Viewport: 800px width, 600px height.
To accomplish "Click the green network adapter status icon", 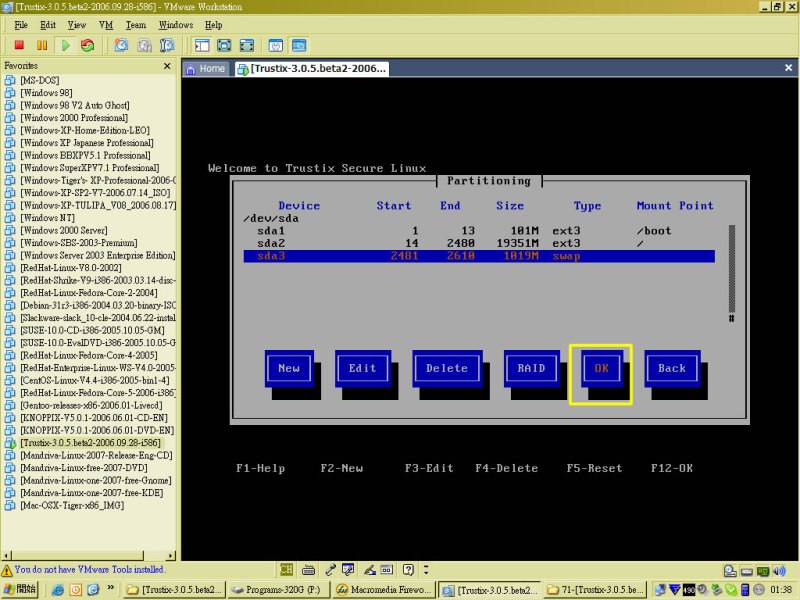I will [x=763, y=571].
